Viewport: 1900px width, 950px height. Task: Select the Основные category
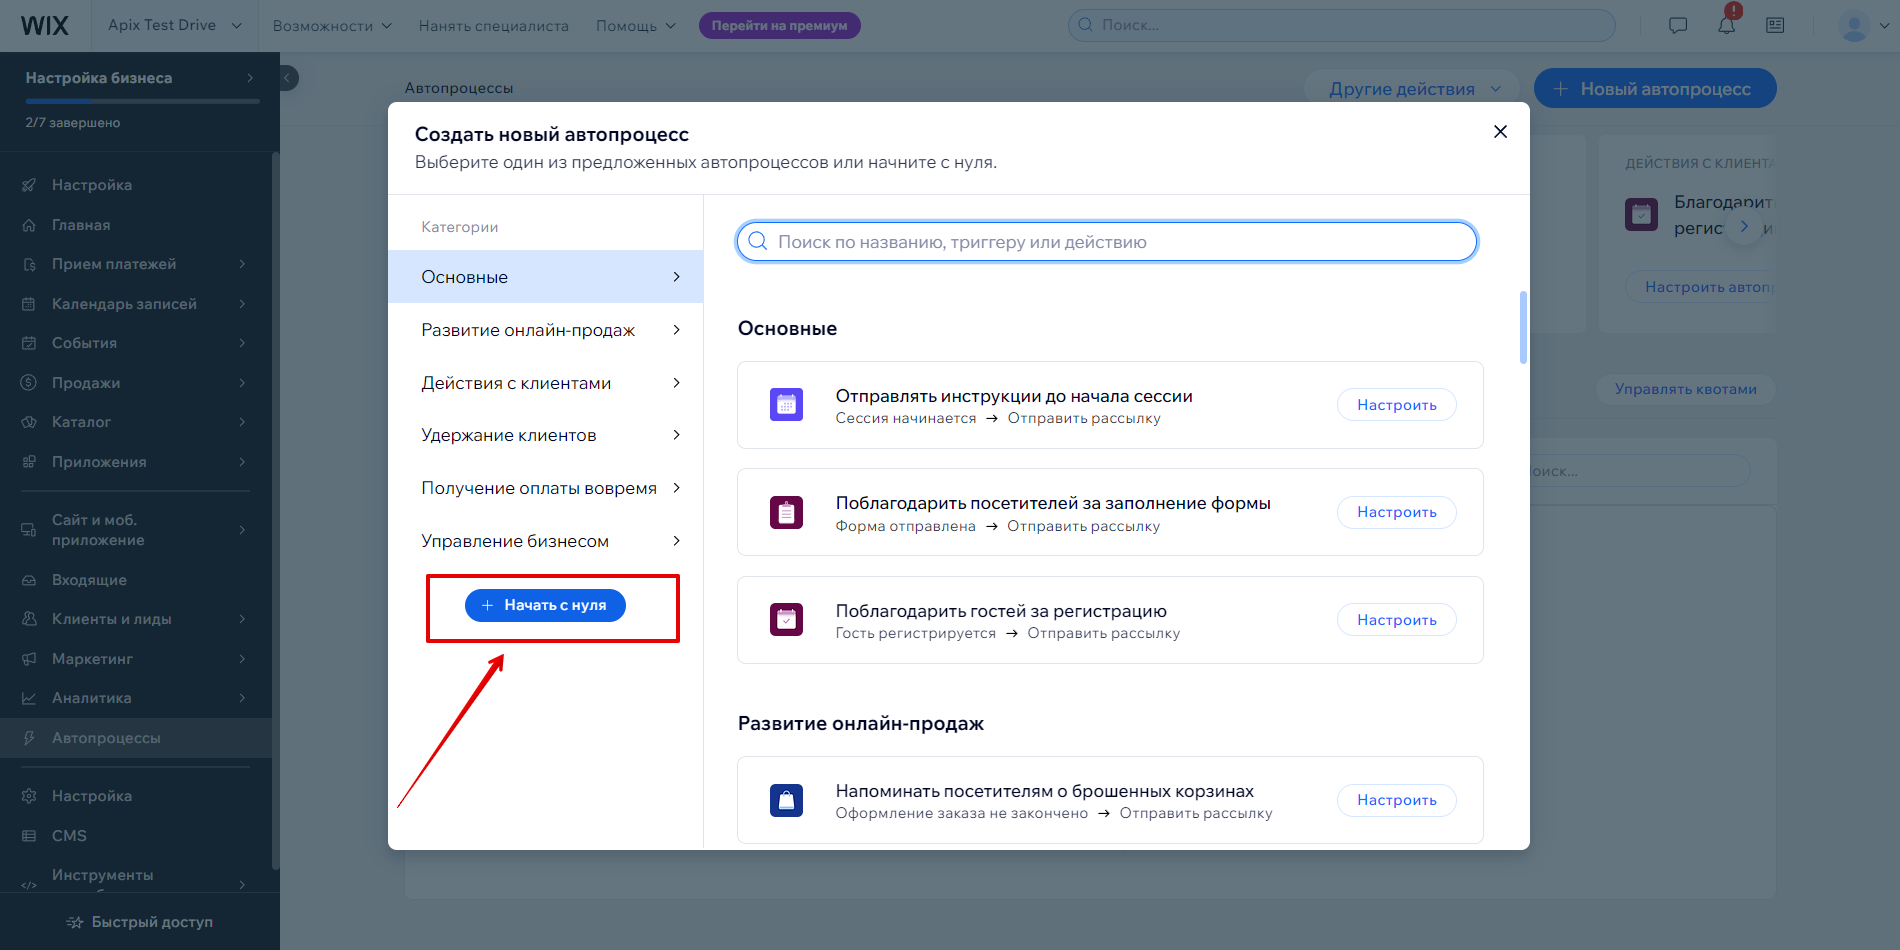point(546,277)
